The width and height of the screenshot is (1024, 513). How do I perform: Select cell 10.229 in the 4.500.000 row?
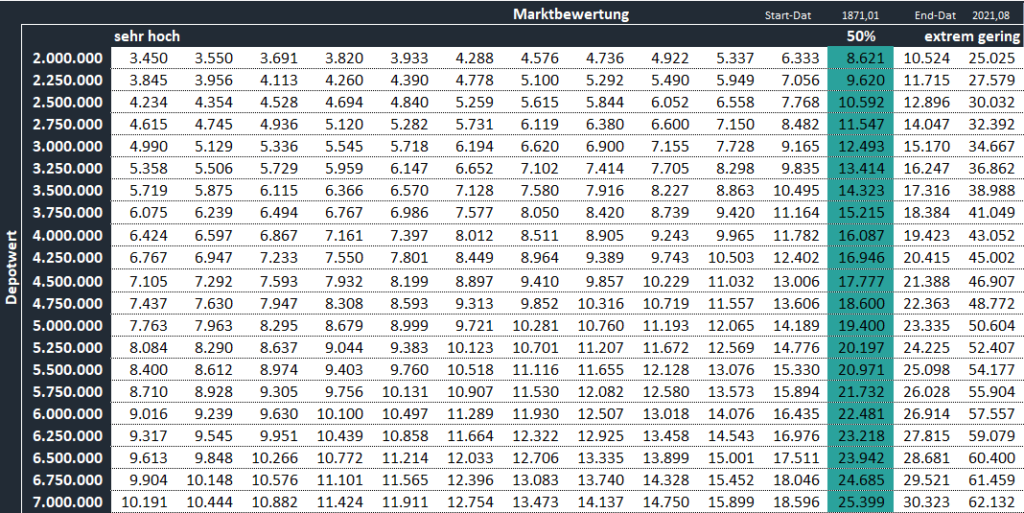(x=665, y=281)
